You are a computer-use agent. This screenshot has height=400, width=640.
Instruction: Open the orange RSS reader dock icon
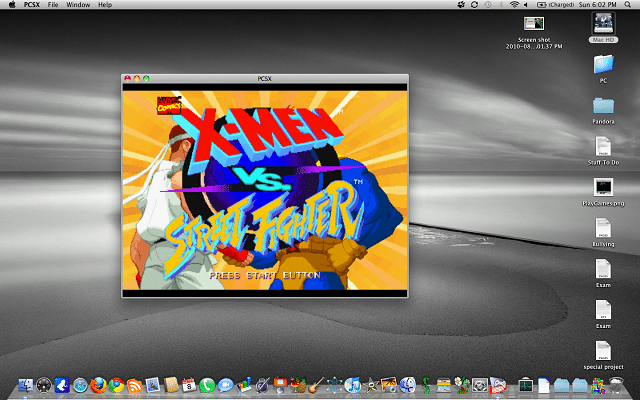tap(134, 385)
